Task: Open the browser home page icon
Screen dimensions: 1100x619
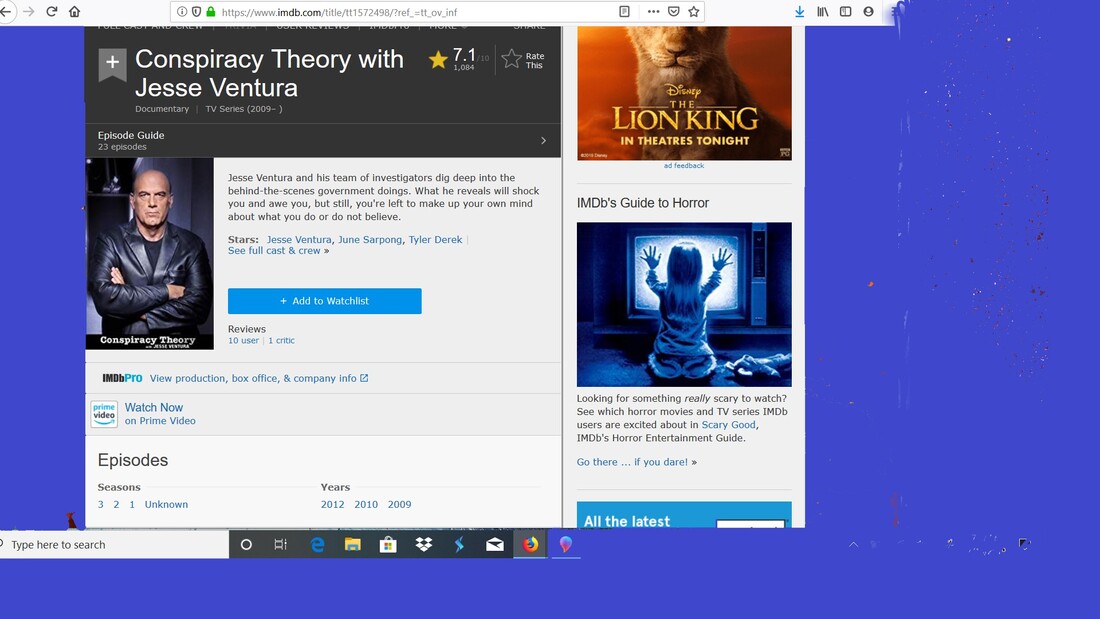Action: point(74,12)
